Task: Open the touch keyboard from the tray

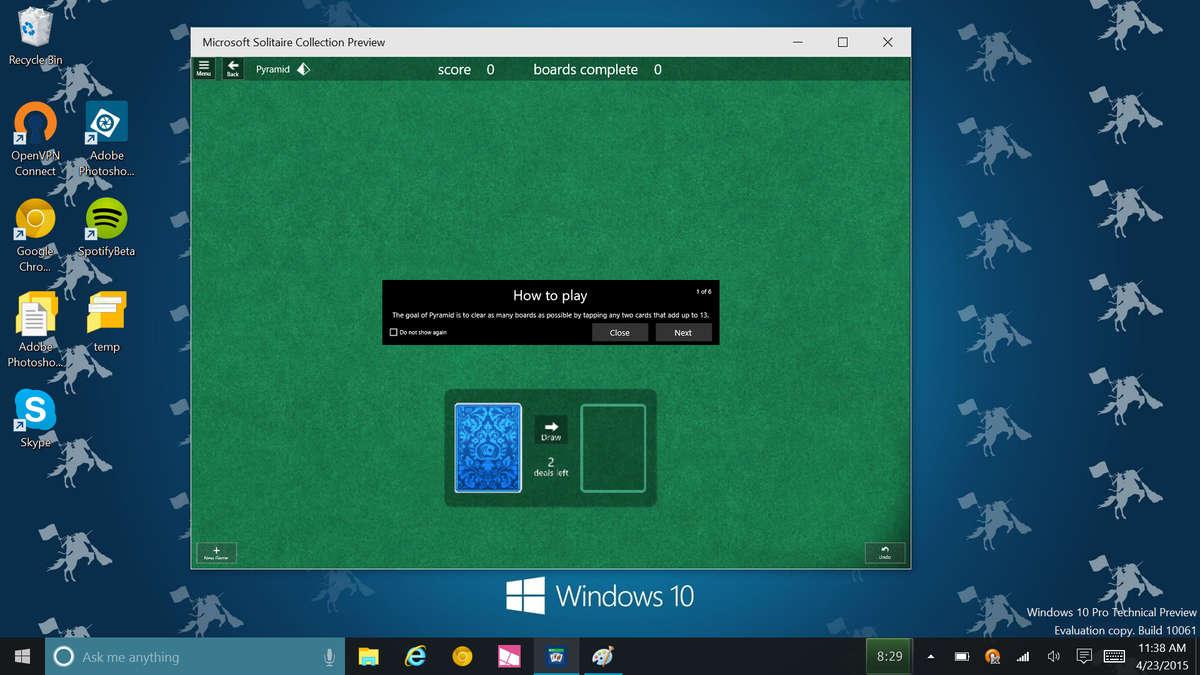Action: point(1113,657)
